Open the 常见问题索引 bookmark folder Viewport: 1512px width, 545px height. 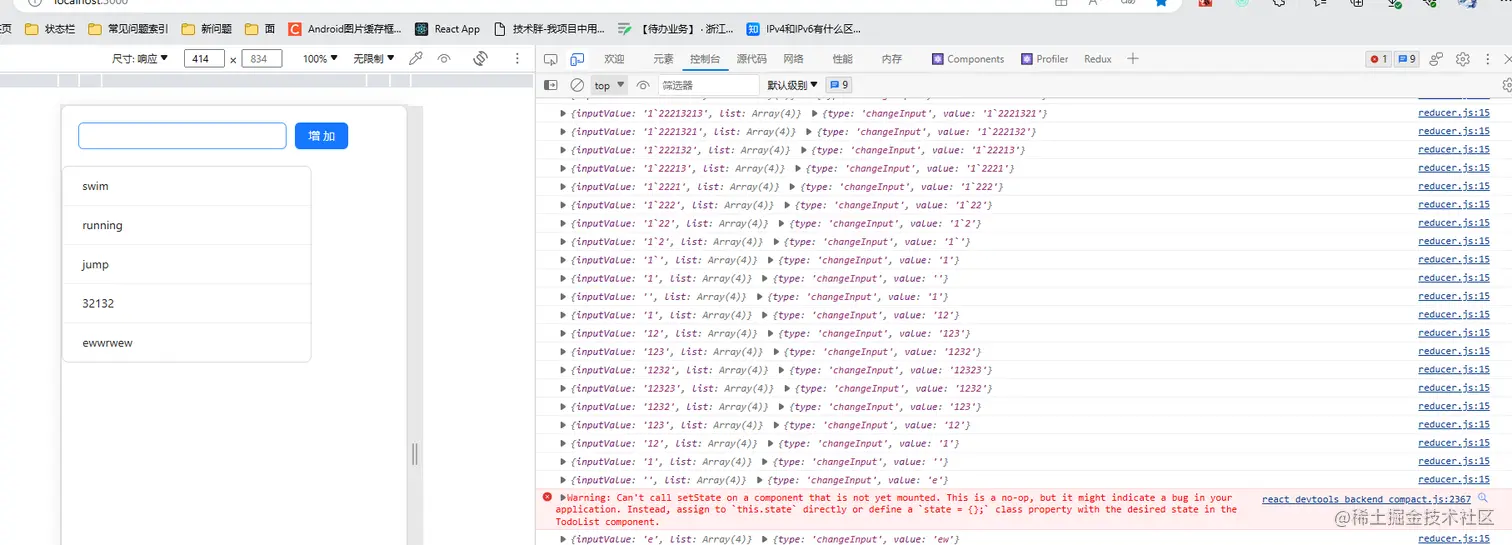coord(127,29)
